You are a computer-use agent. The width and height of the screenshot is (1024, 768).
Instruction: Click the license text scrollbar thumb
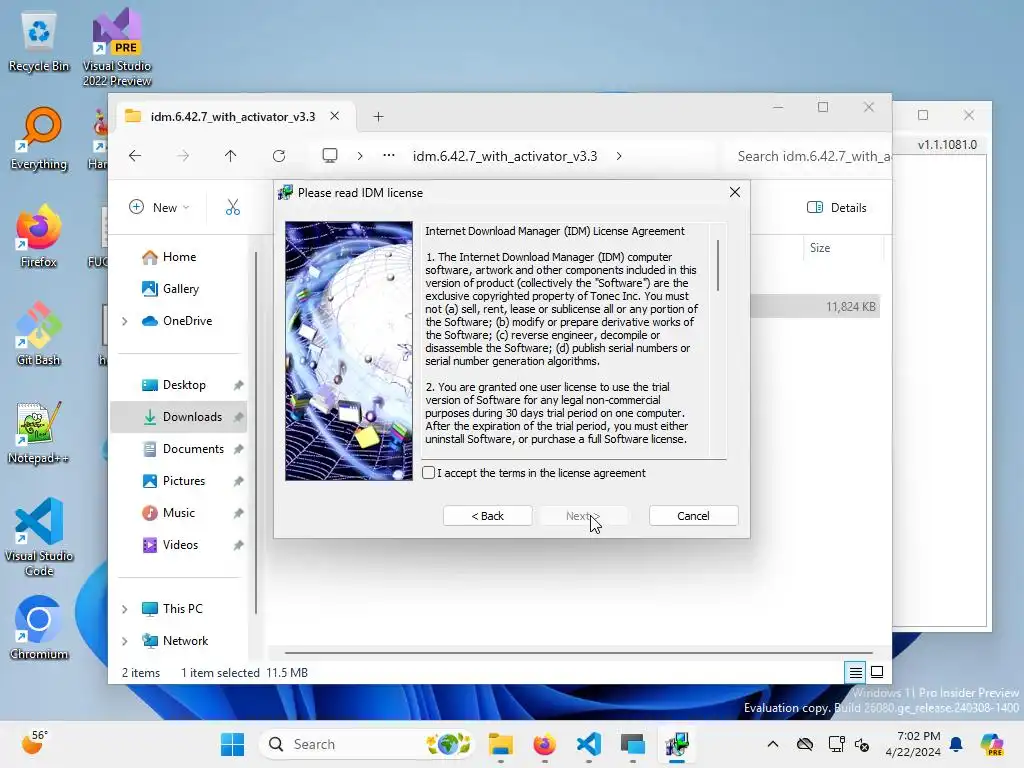coord(718,265)
